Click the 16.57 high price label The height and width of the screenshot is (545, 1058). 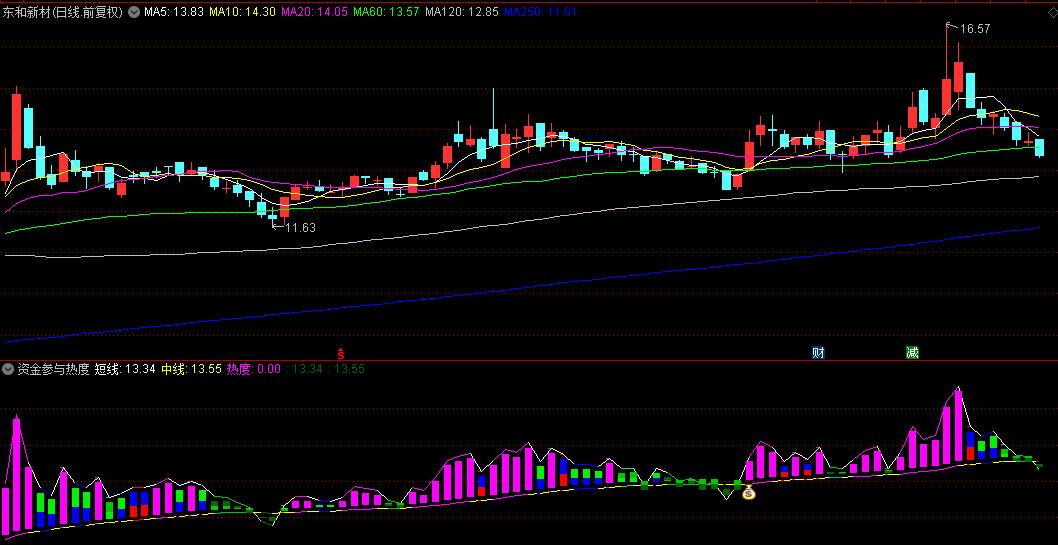pos(974,28)
